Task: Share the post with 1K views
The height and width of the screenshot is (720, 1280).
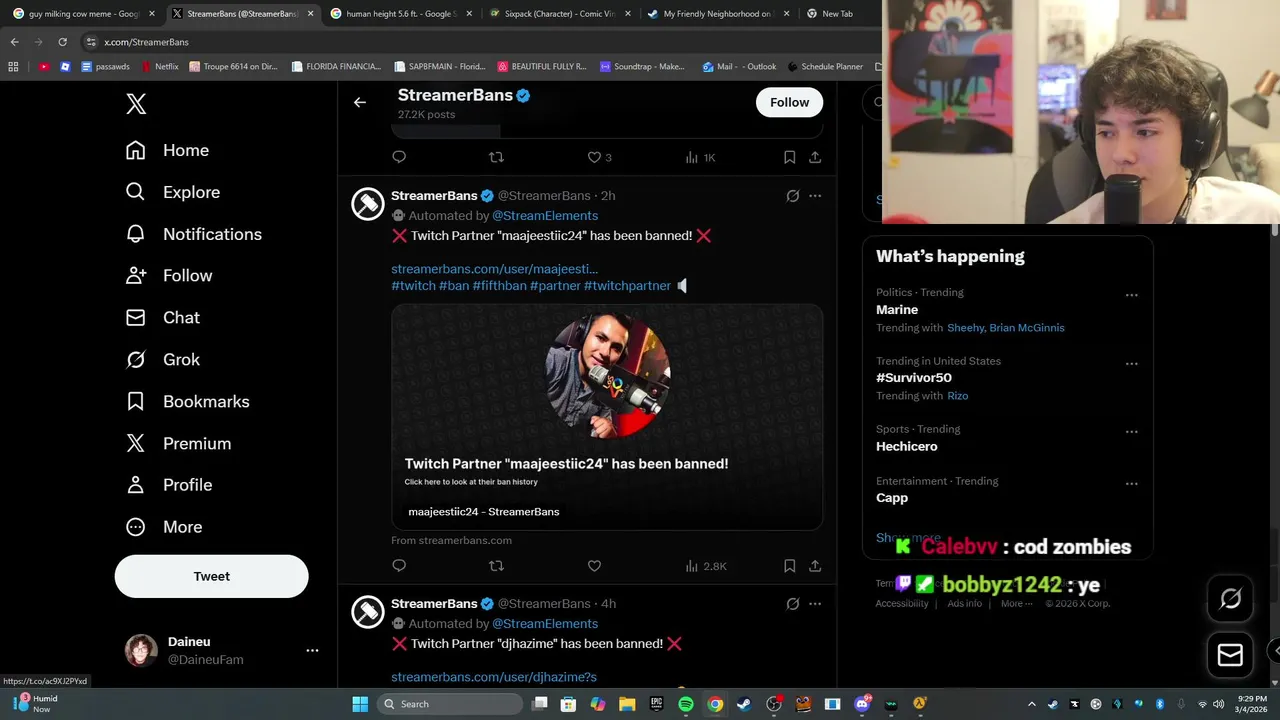Action: [815, 157]
